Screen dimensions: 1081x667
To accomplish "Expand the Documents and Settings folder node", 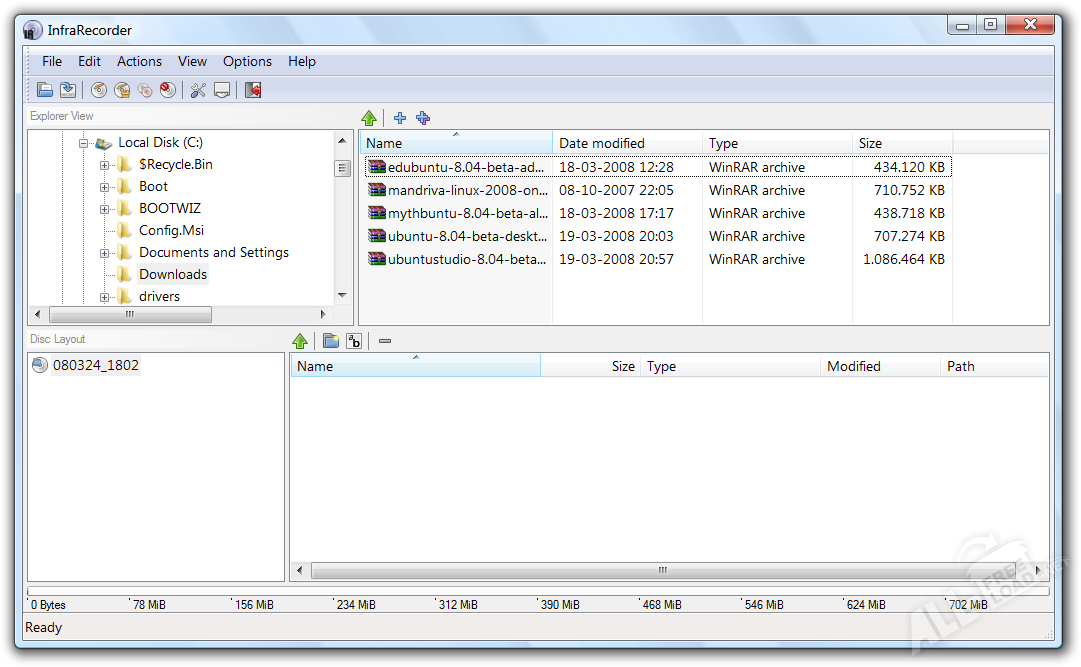I will click(105, 253).
